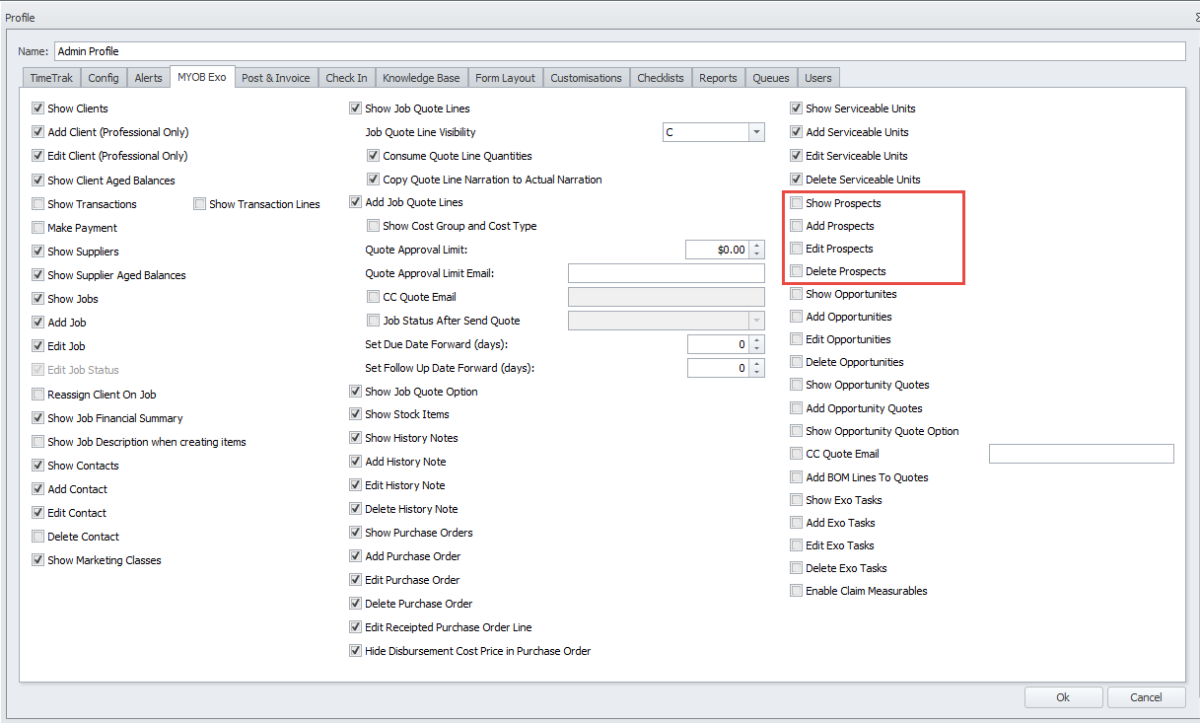This screenshot has width=1200, height=723.
Task: Uncheck Show Client Aged Balances
Action: [x=38, y=181]
